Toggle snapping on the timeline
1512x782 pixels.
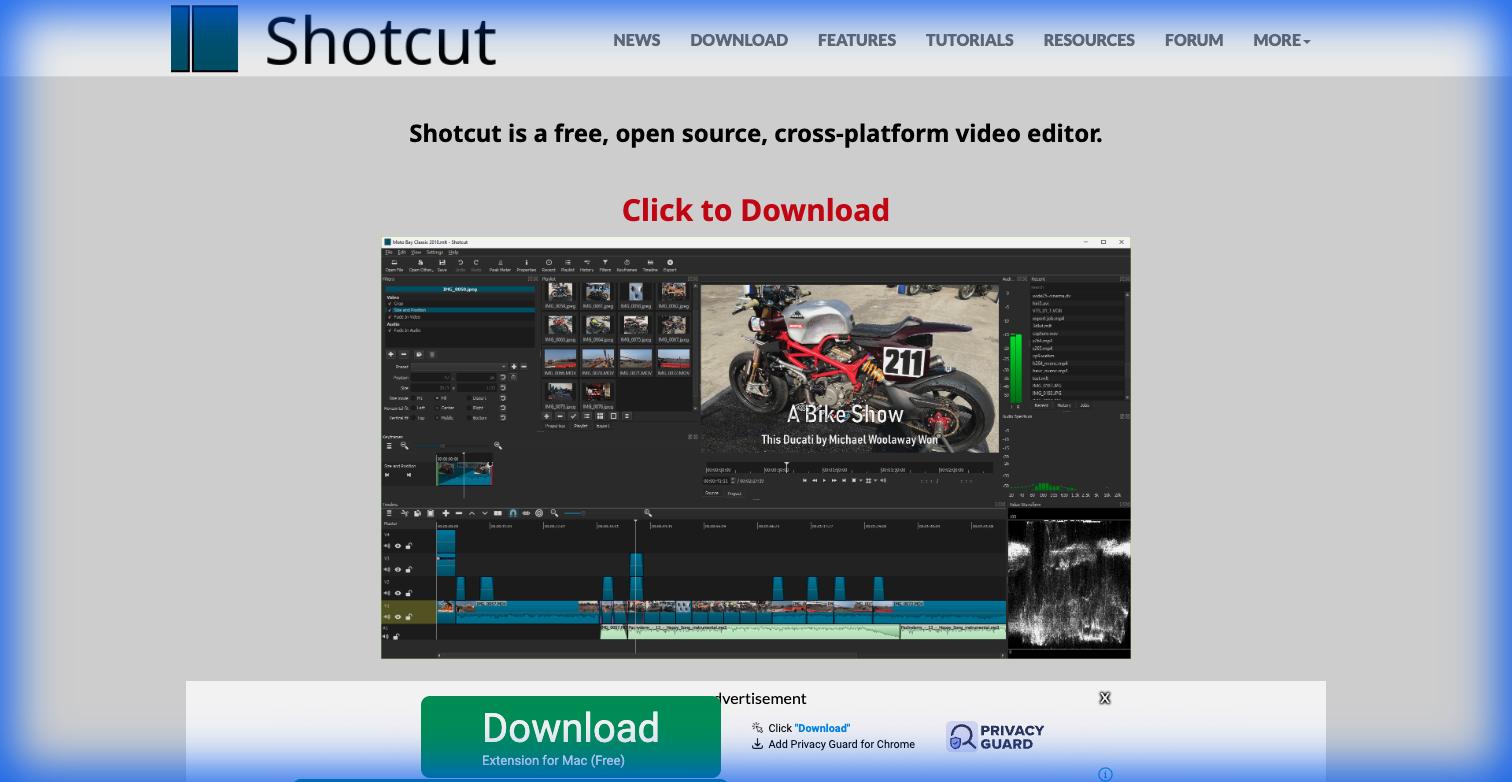(514, 513)
